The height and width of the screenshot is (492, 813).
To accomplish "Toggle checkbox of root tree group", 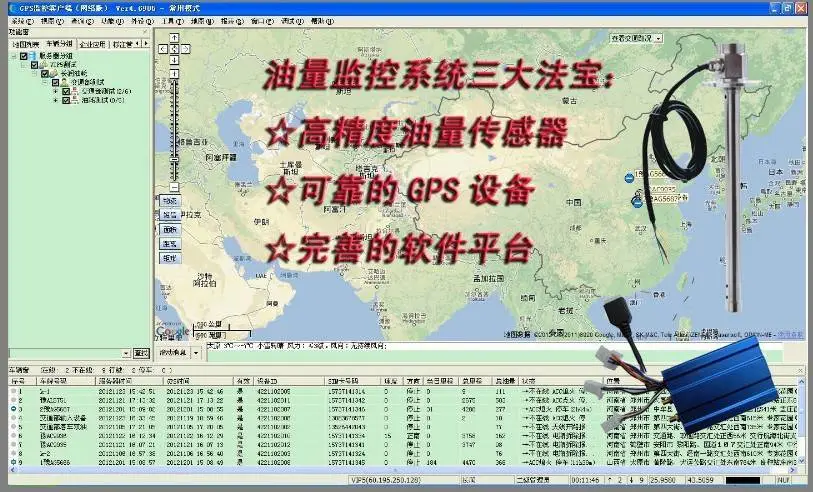I will pos(24,55).
